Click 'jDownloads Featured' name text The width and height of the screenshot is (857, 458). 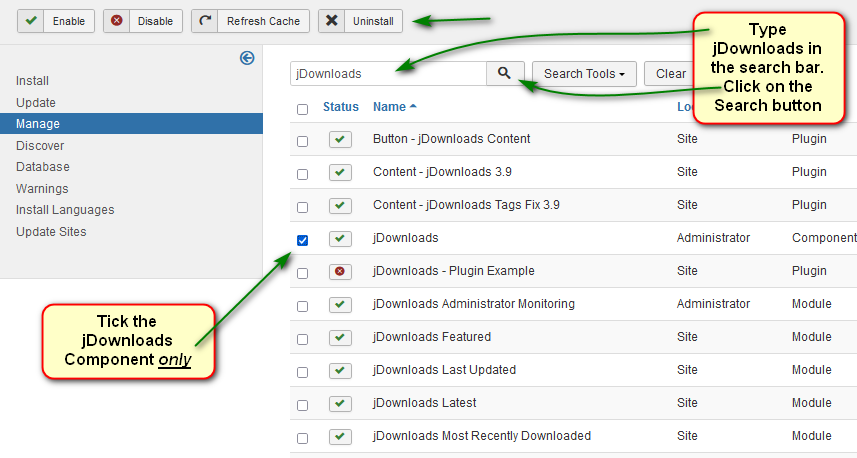click(x=432, y=337)
